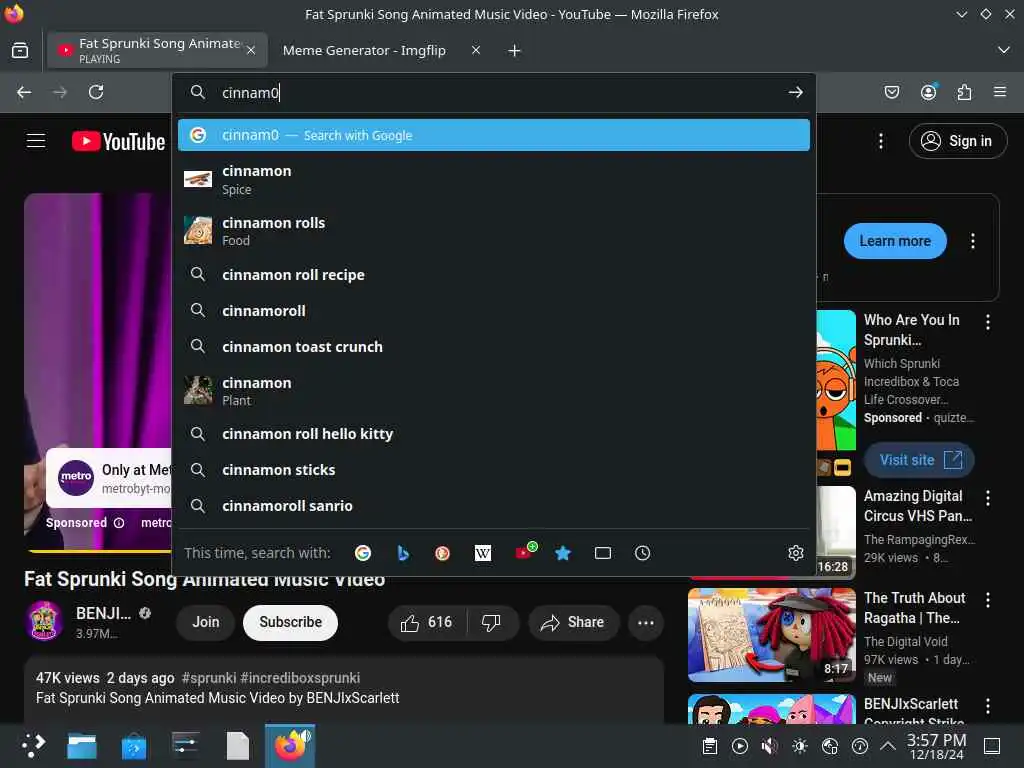Click the Learn more button
This screenshot has height=768, width=1024.
tap(895, 241)
